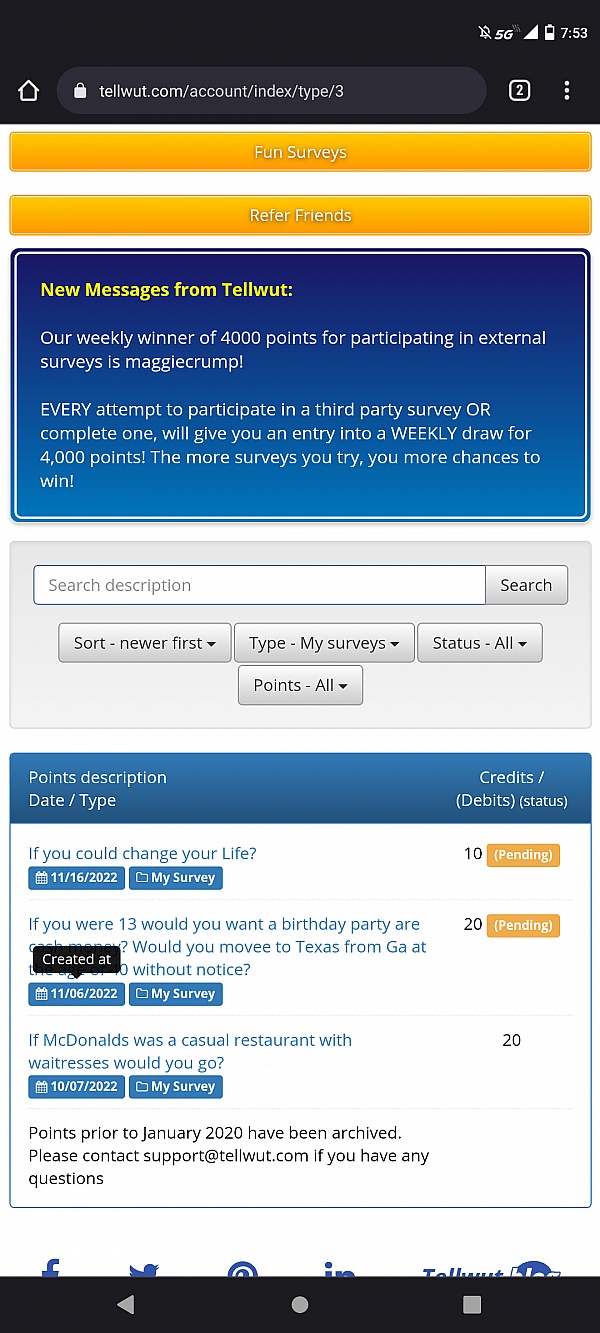
Task: Click the 10/07/2022 calendar date badge
Action: coord(76,1087)
